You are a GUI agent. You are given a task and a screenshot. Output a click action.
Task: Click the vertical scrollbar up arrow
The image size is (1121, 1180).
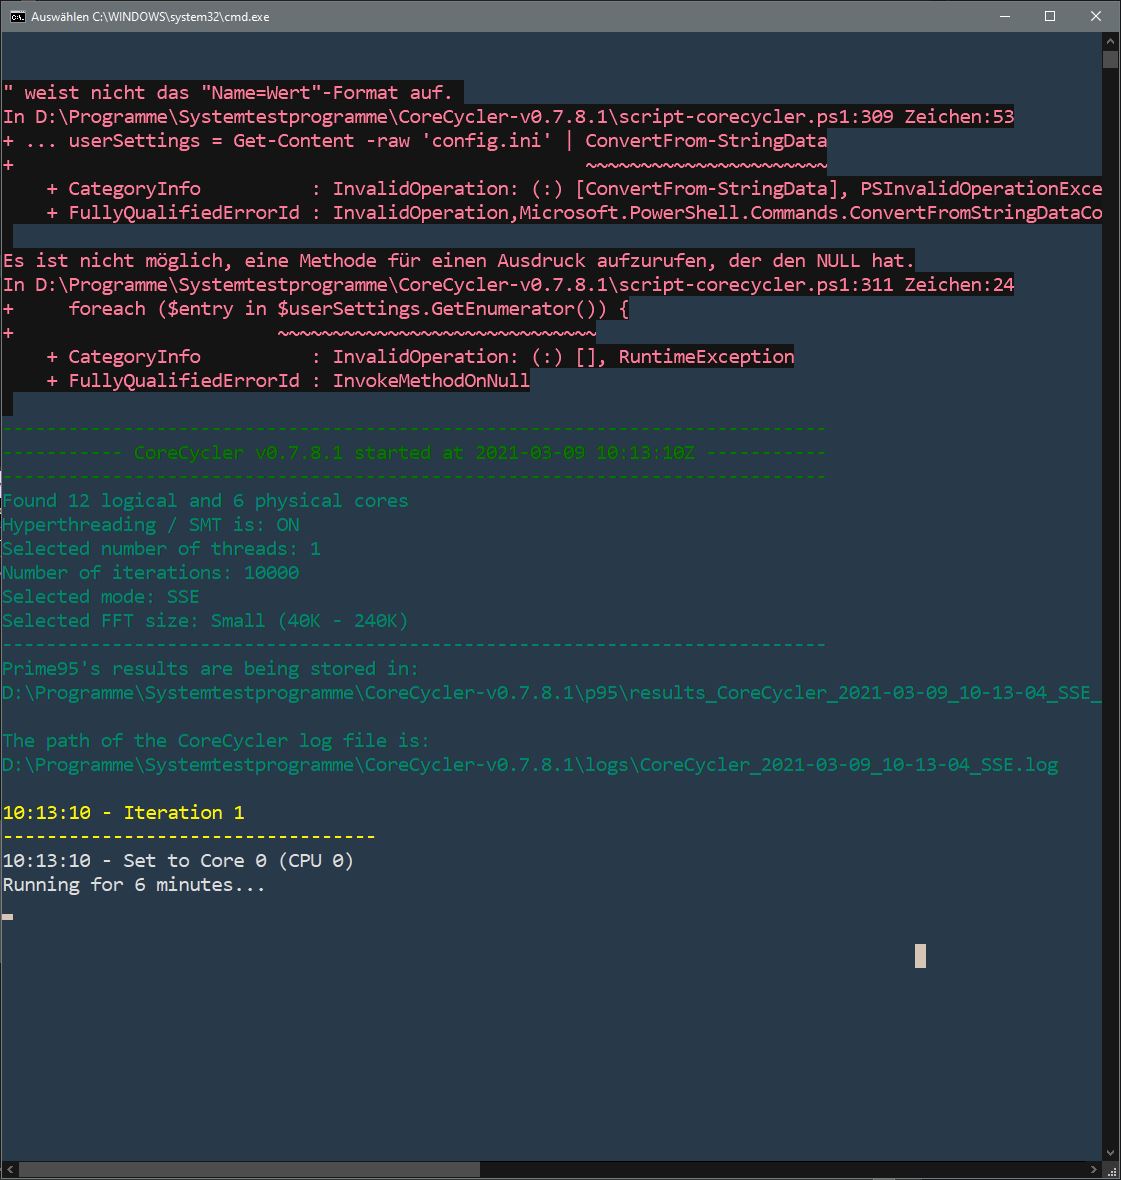(x=1110, y=41)
